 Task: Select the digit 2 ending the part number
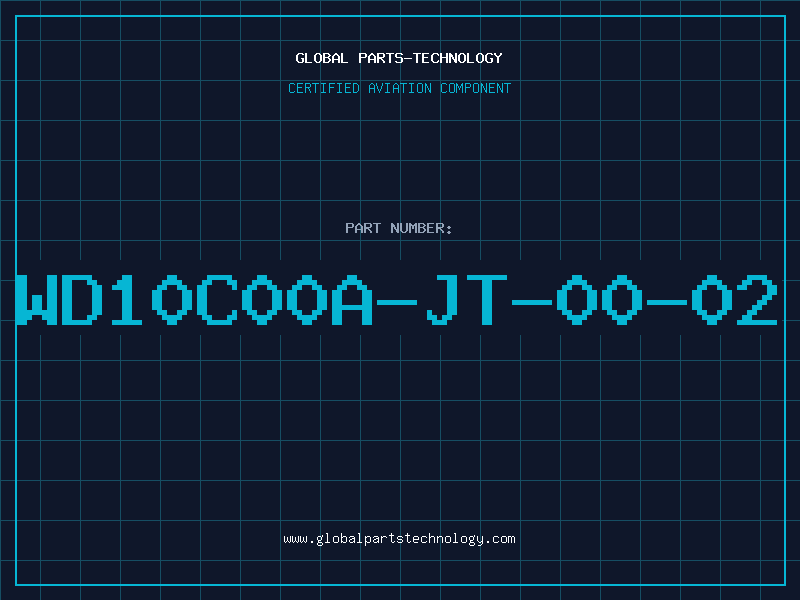pos(757,299)
